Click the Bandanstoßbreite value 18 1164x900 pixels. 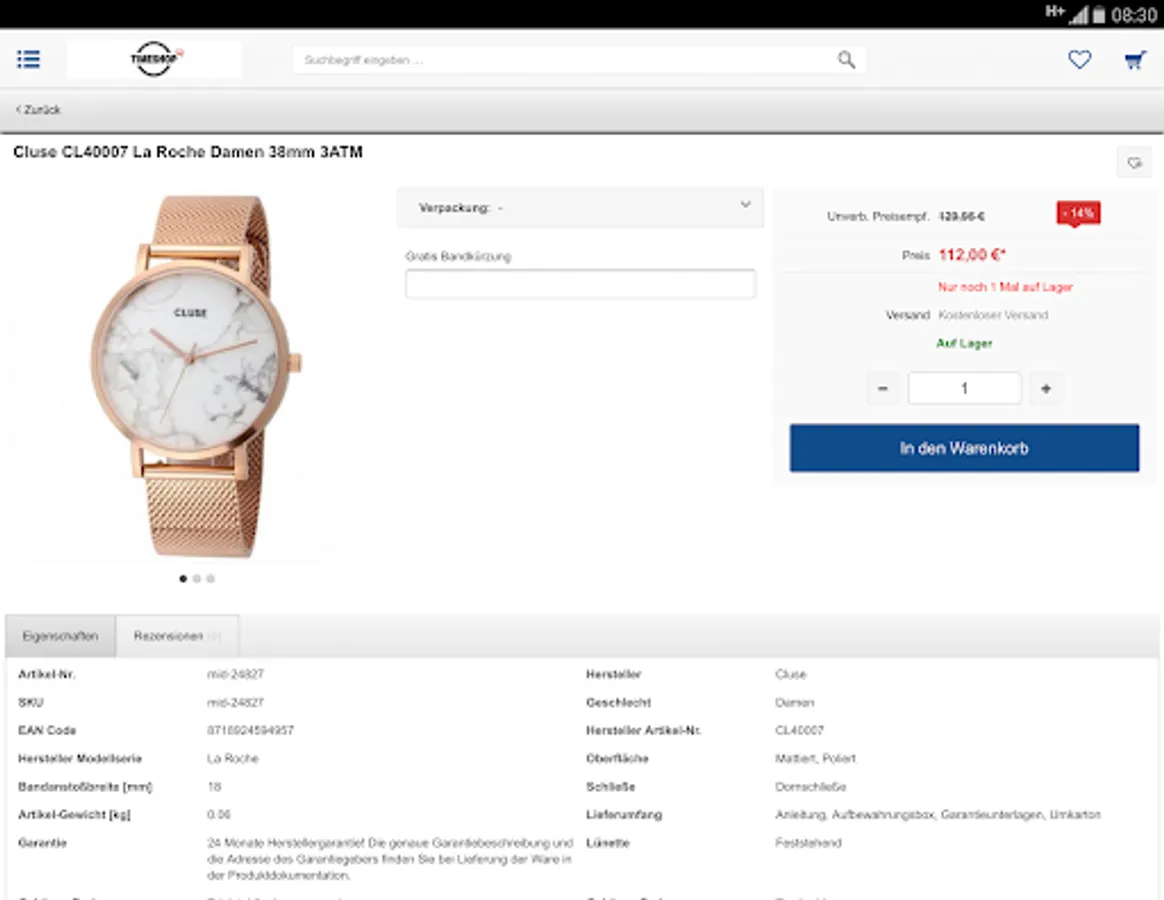tap(215, 786)
